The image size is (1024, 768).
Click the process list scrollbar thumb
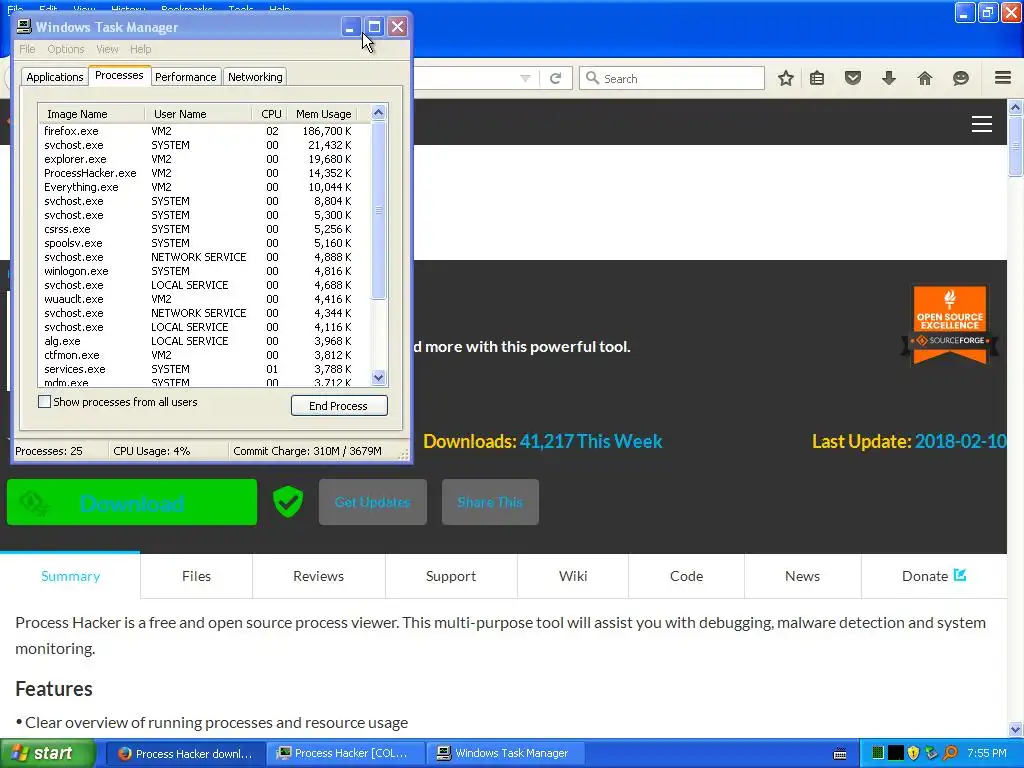[x=378, y=210]
